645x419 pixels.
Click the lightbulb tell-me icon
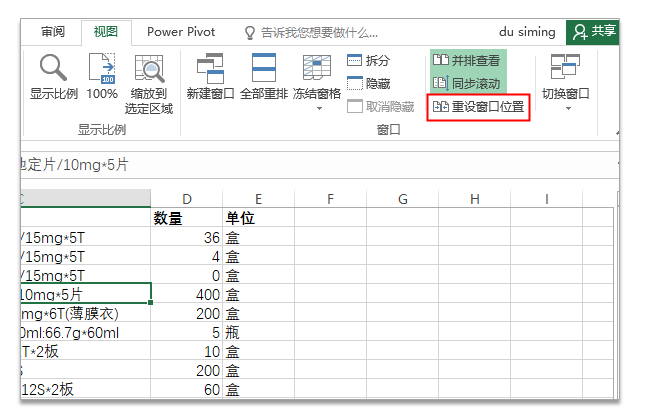[x=250, y=32]
